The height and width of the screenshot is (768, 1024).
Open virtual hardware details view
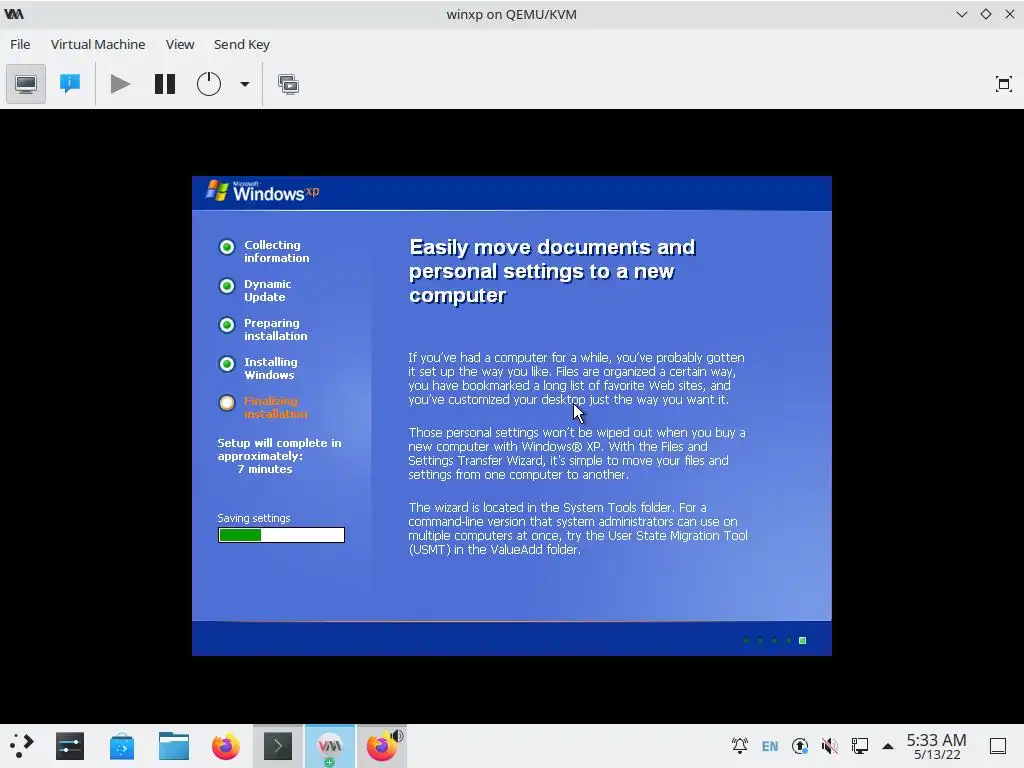(x=70, y=84)
